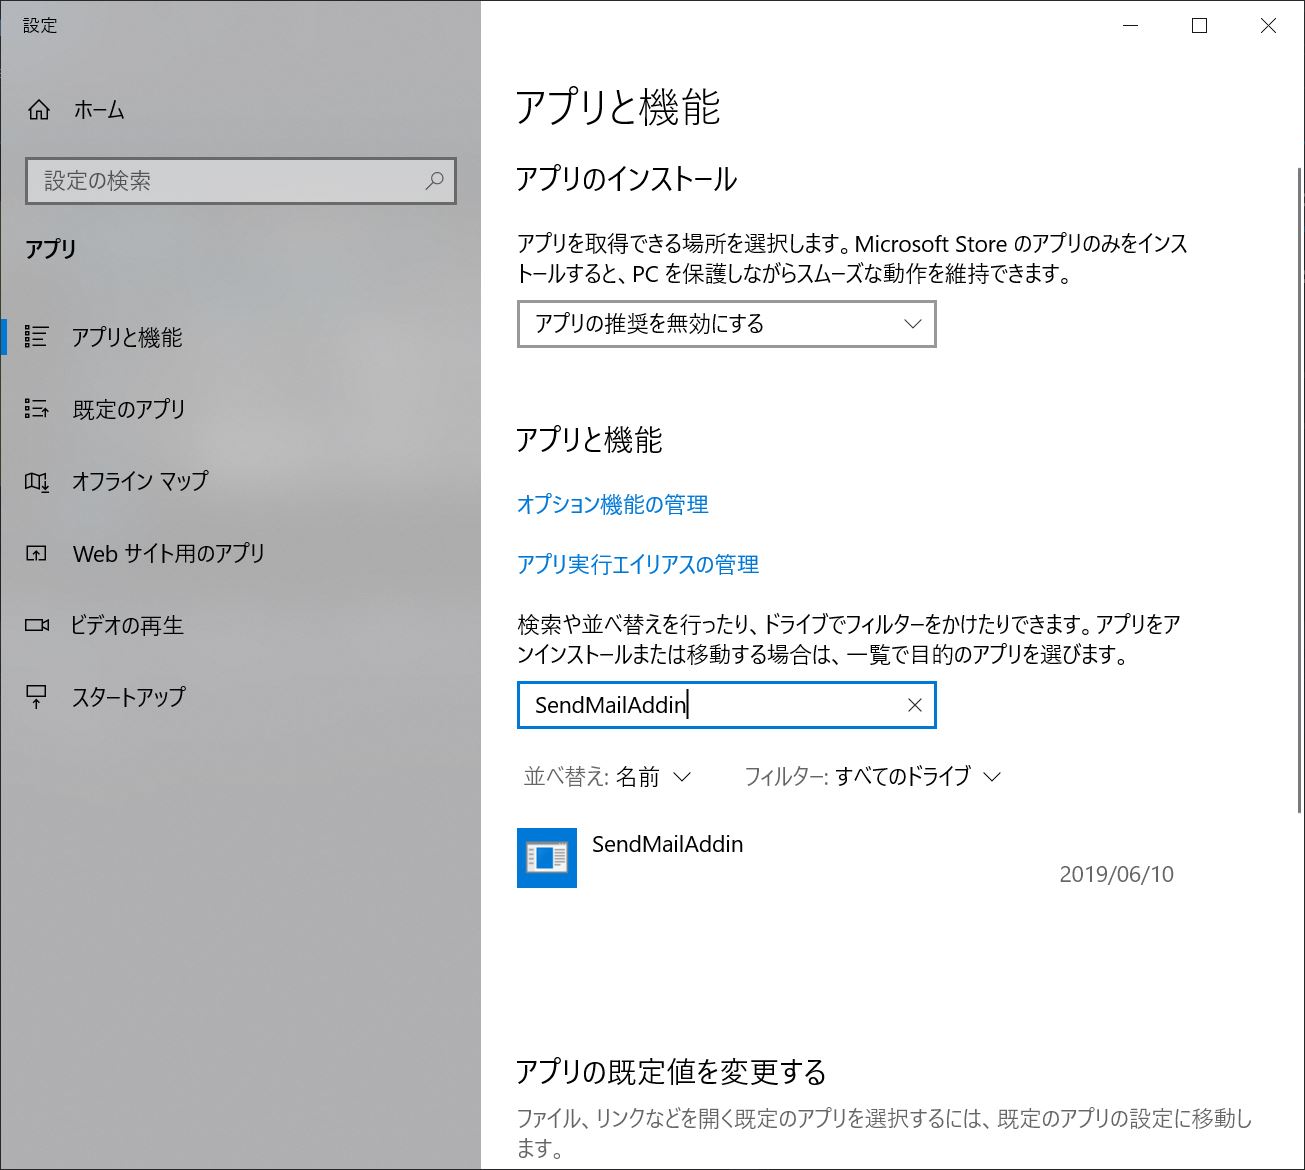Click the スタートアップ icon in sidebar

click(x=37, y=697)
